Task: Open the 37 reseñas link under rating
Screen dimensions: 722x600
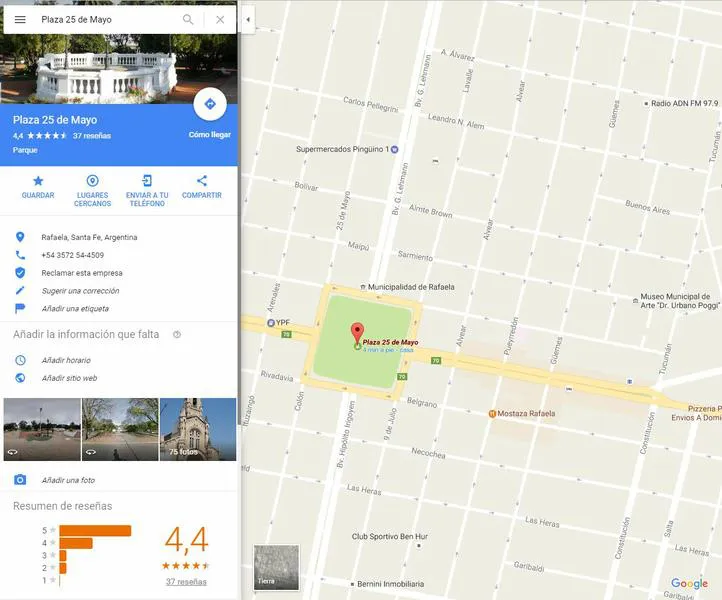Action: [x=186, y=581]
